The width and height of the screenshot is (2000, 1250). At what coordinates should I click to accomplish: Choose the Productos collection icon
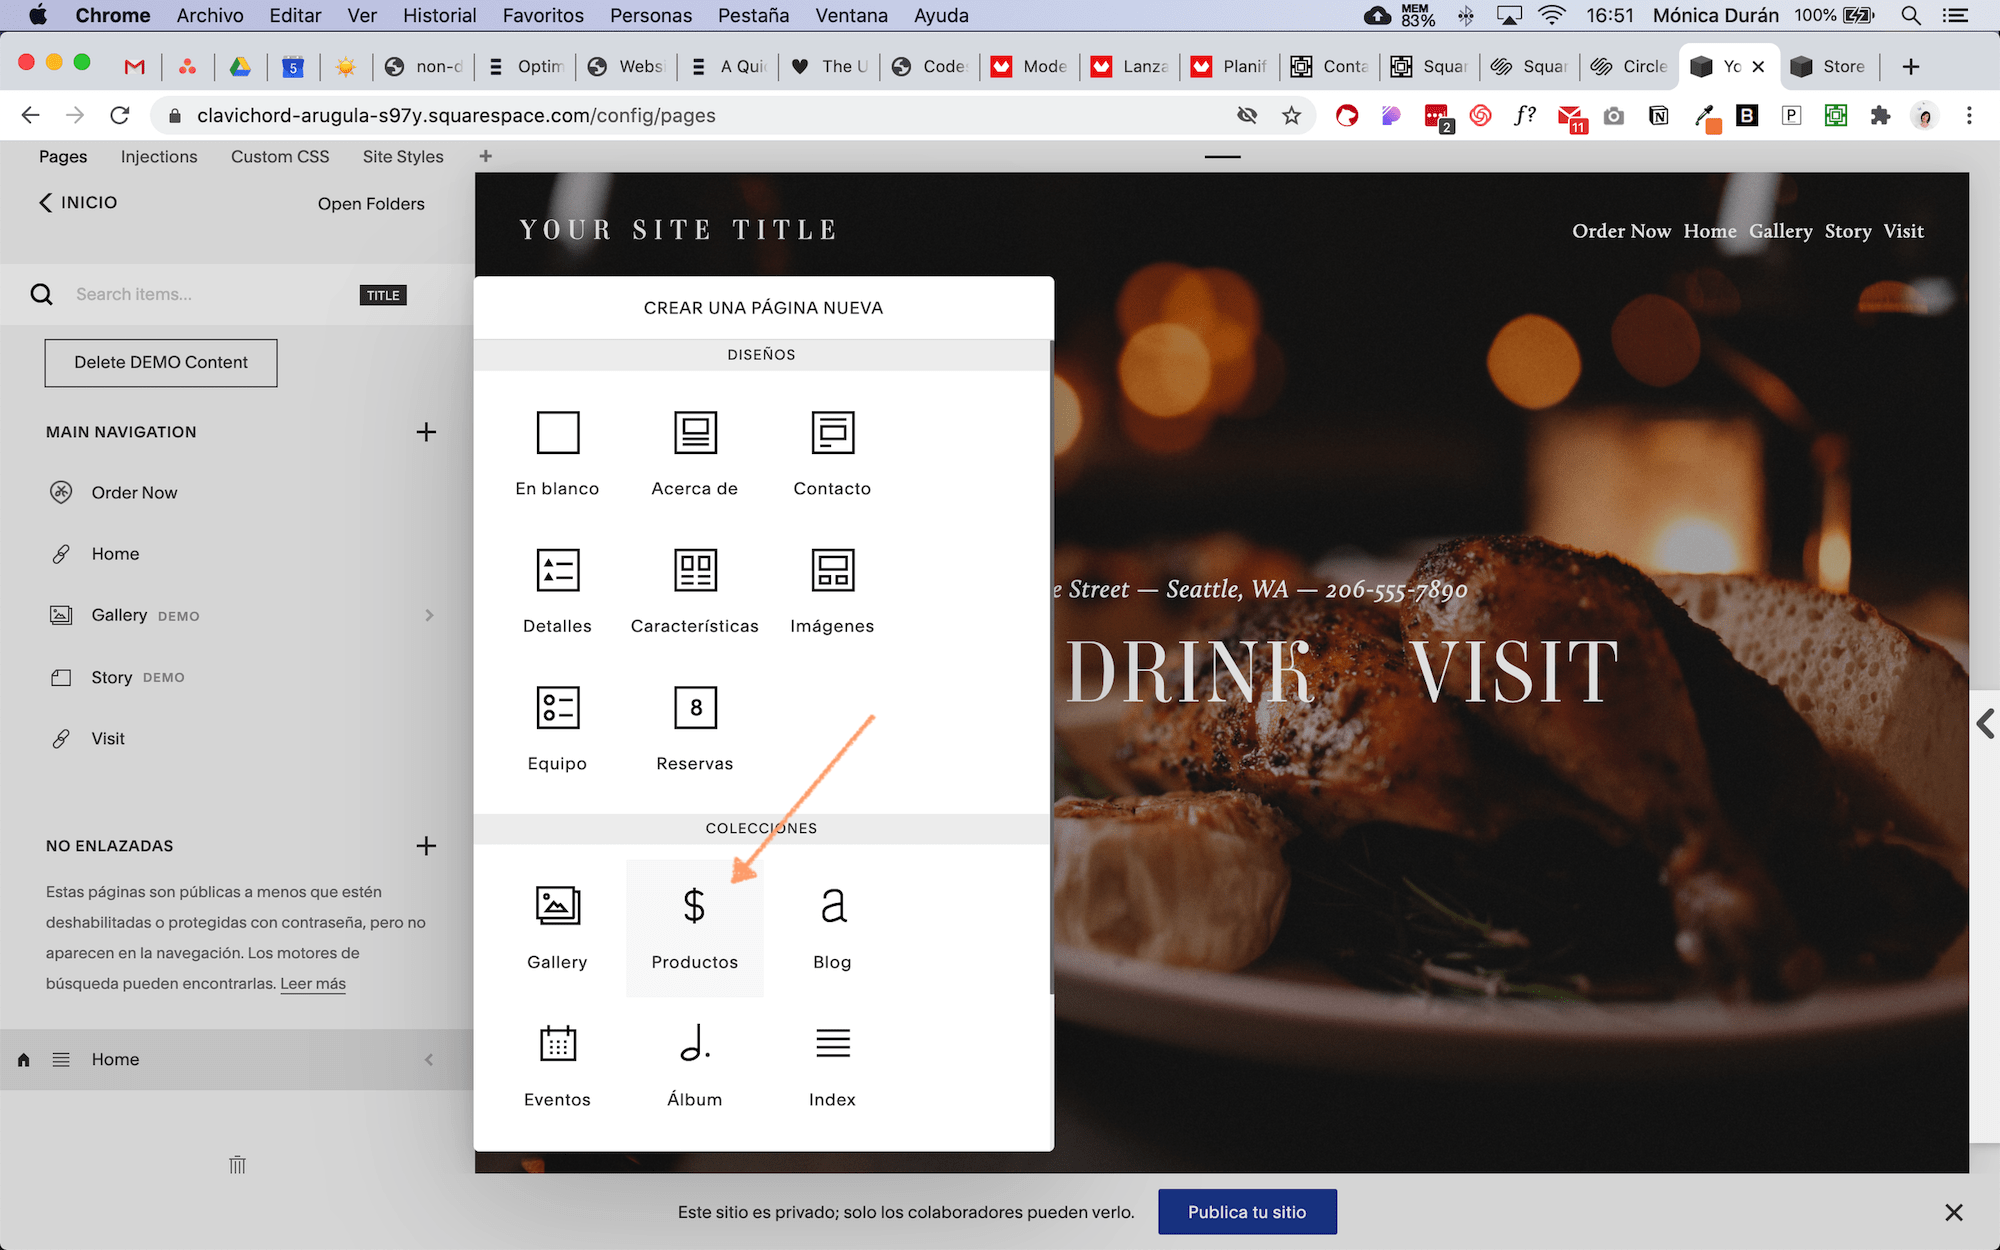pos(694,906)
